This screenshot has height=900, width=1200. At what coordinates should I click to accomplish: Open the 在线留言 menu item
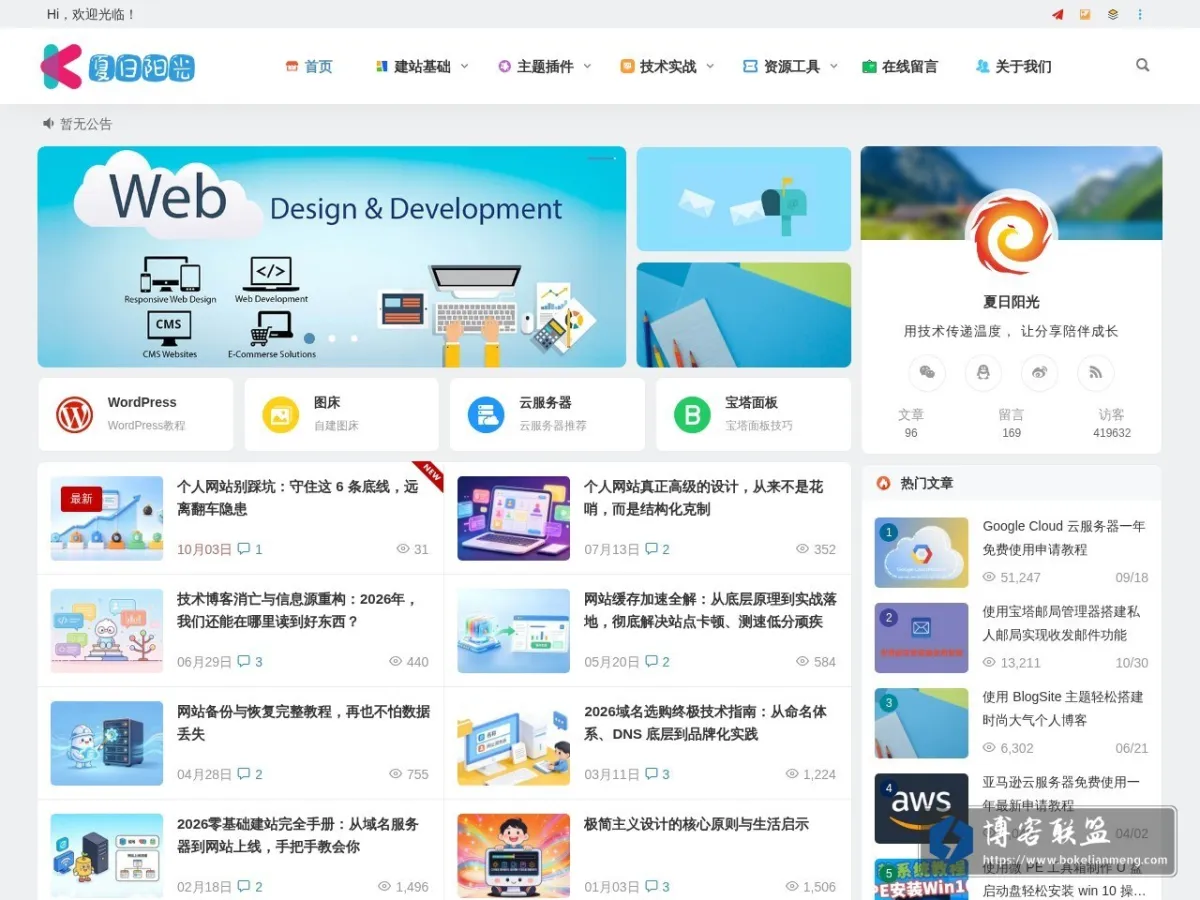tap(900, 66)
